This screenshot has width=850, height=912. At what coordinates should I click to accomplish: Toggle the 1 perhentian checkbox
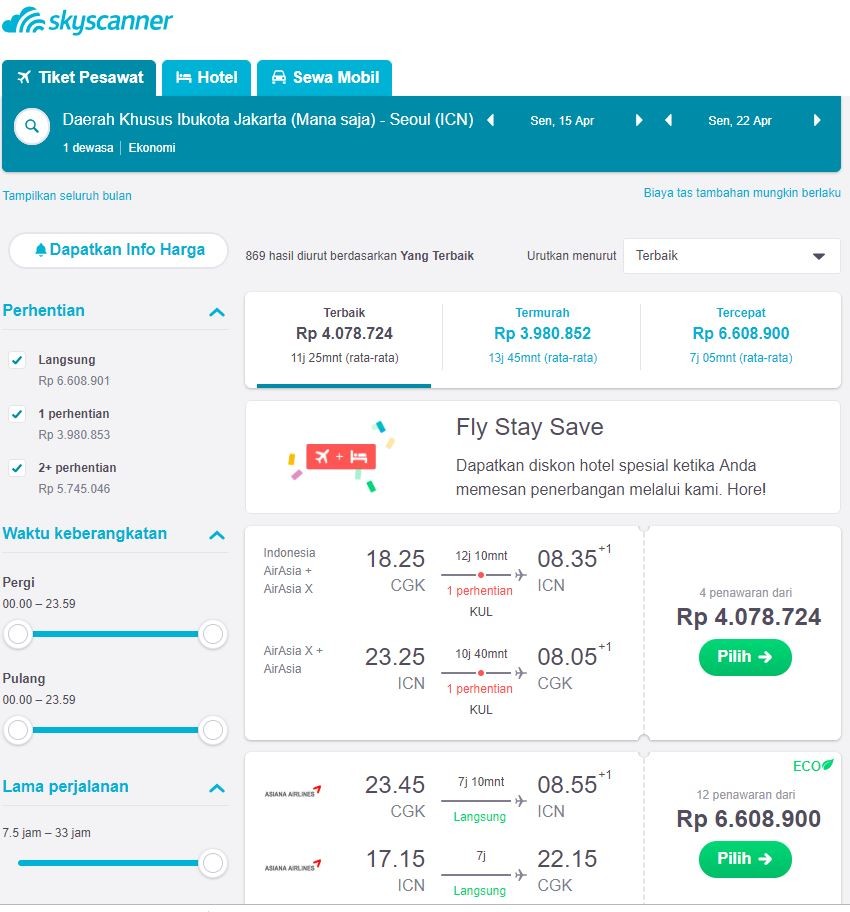pyautogui.click(x=17, y=414)
